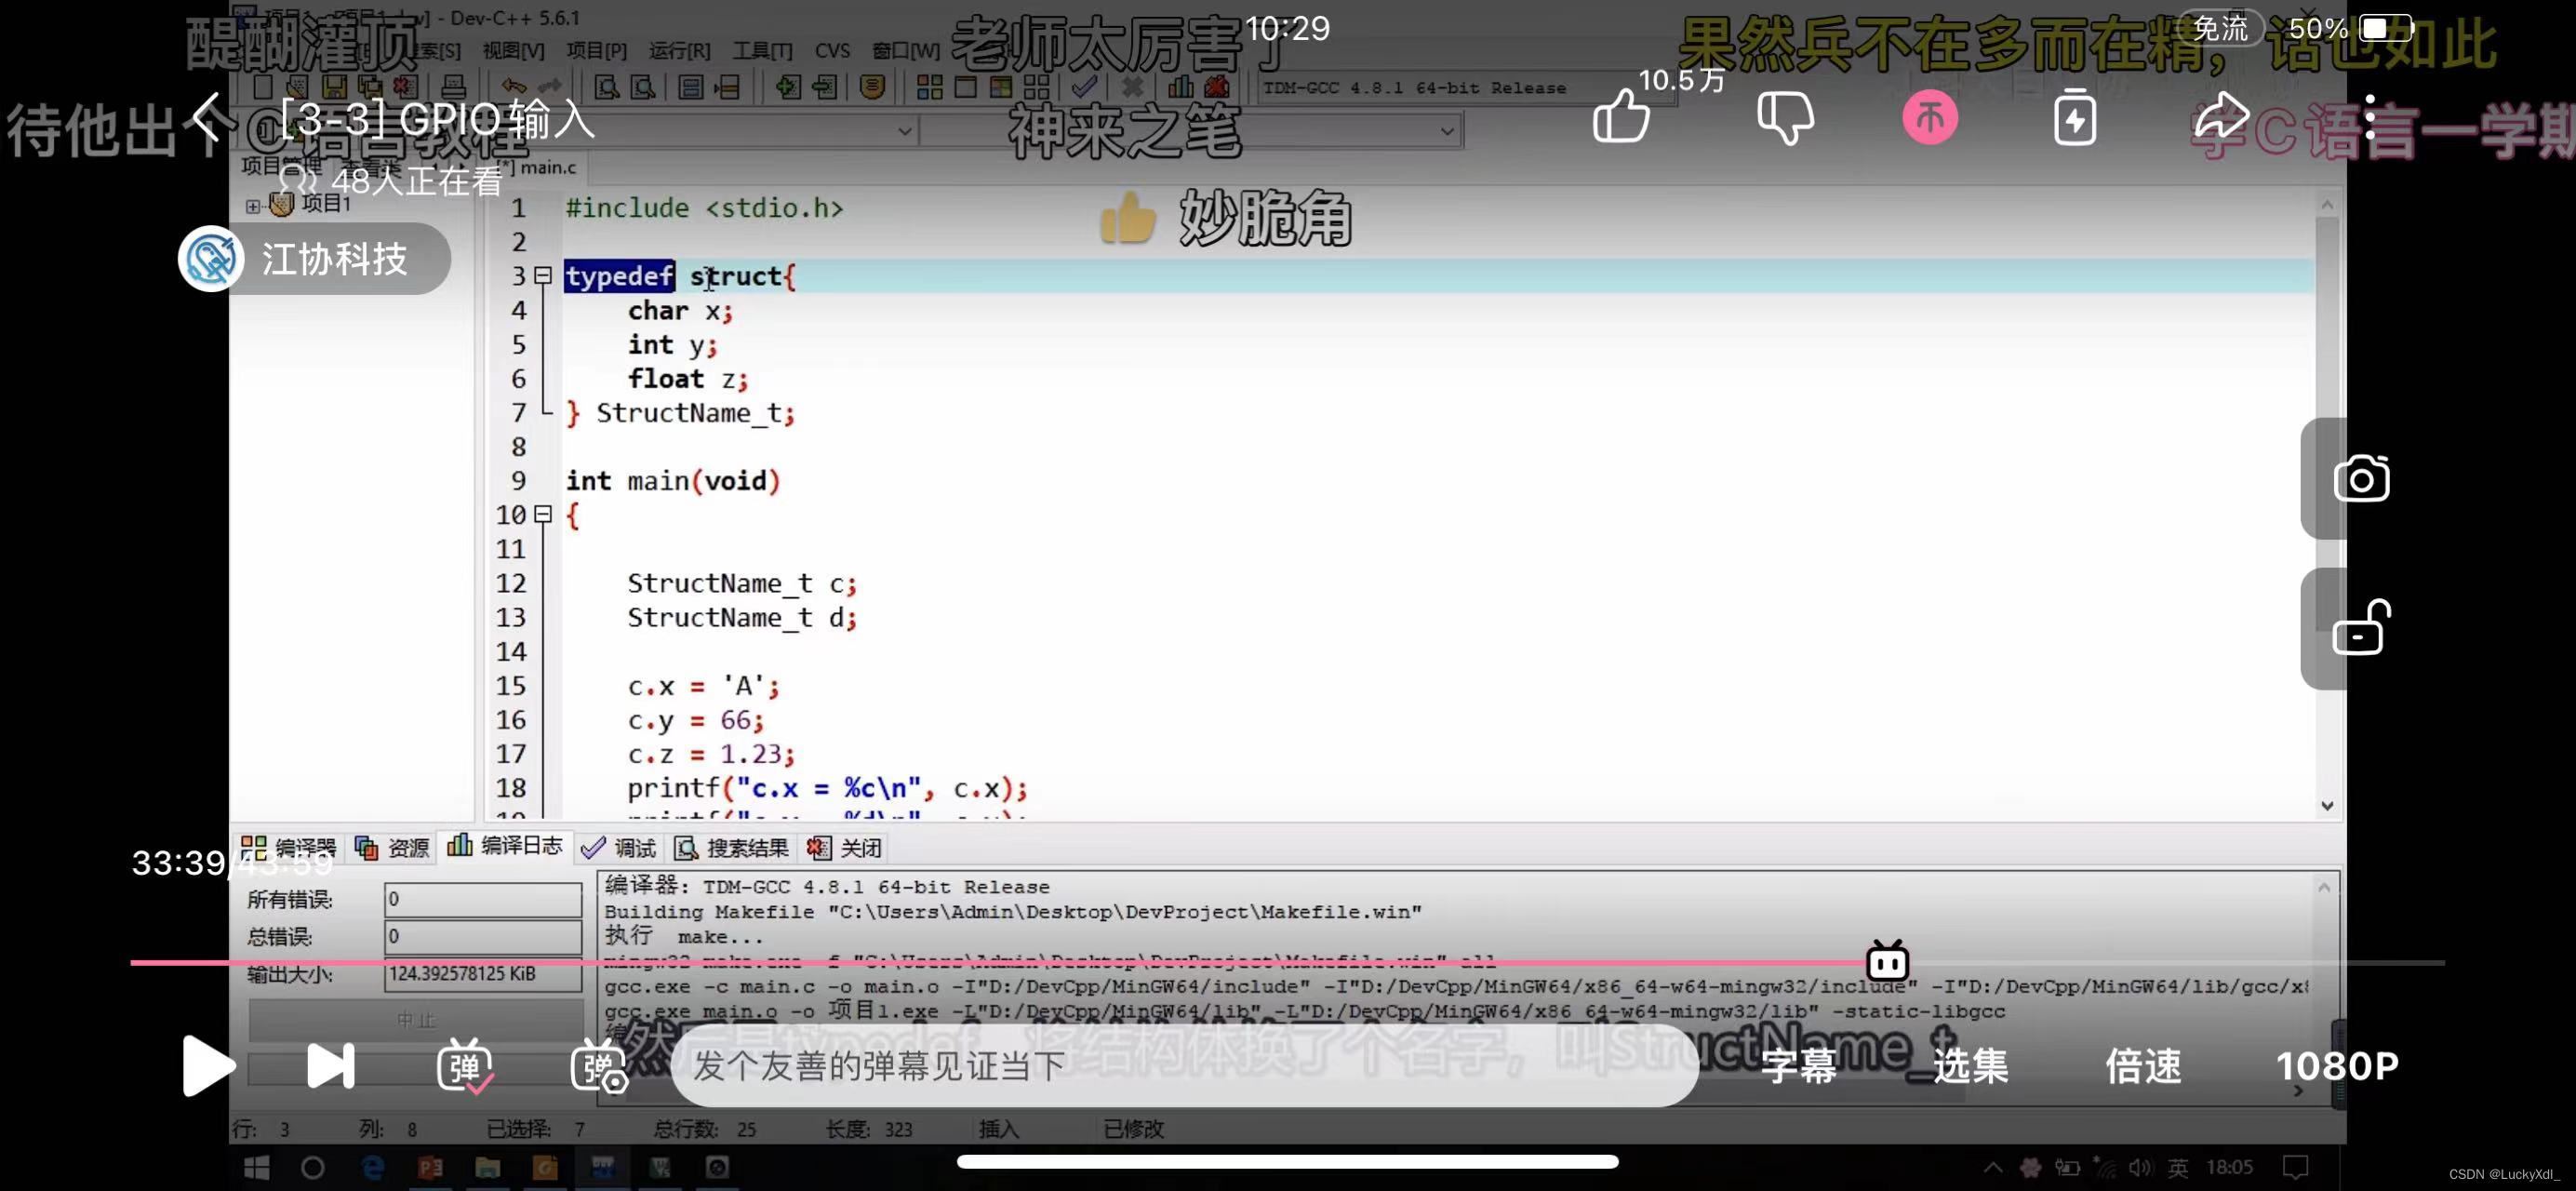Open the 工具[T] menu

[x=762, y=50]
